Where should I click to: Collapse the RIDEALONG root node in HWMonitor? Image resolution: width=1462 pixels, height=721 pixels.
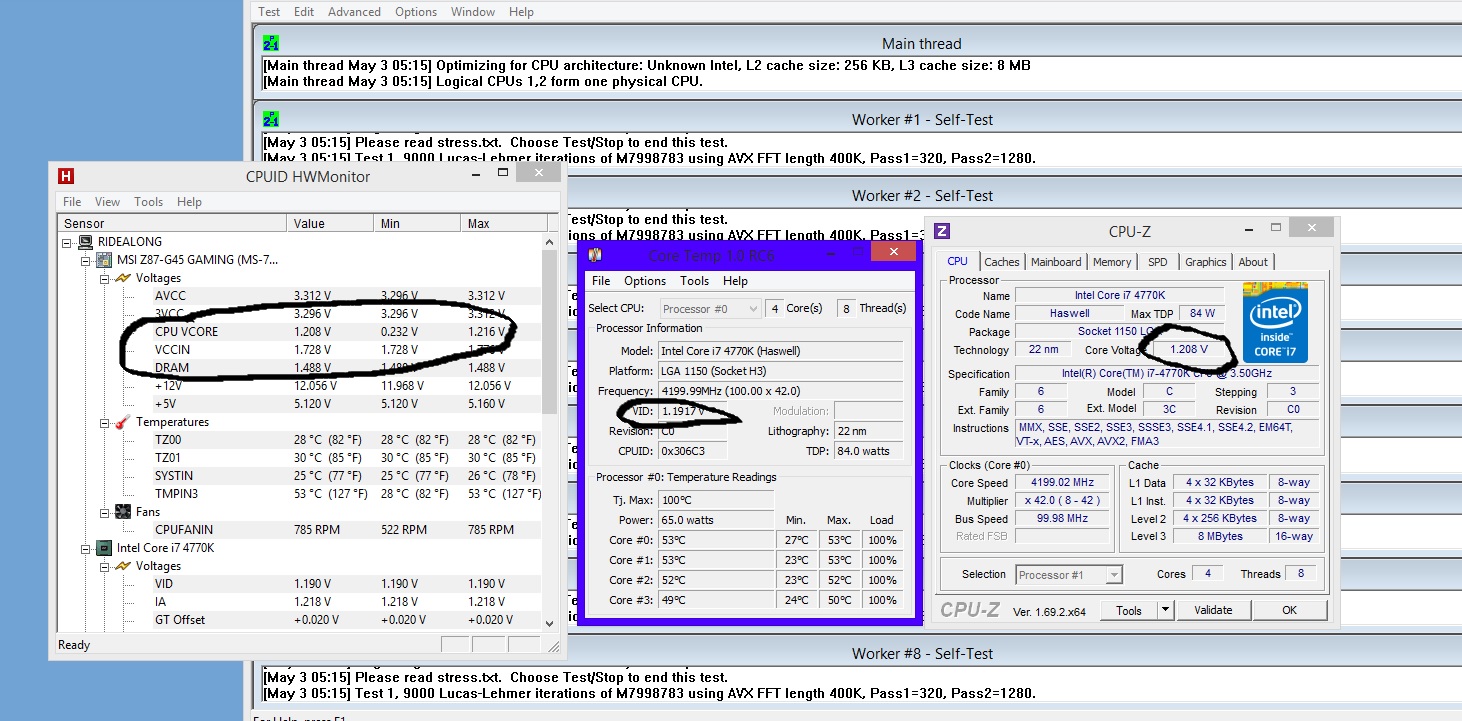(66, 242)
